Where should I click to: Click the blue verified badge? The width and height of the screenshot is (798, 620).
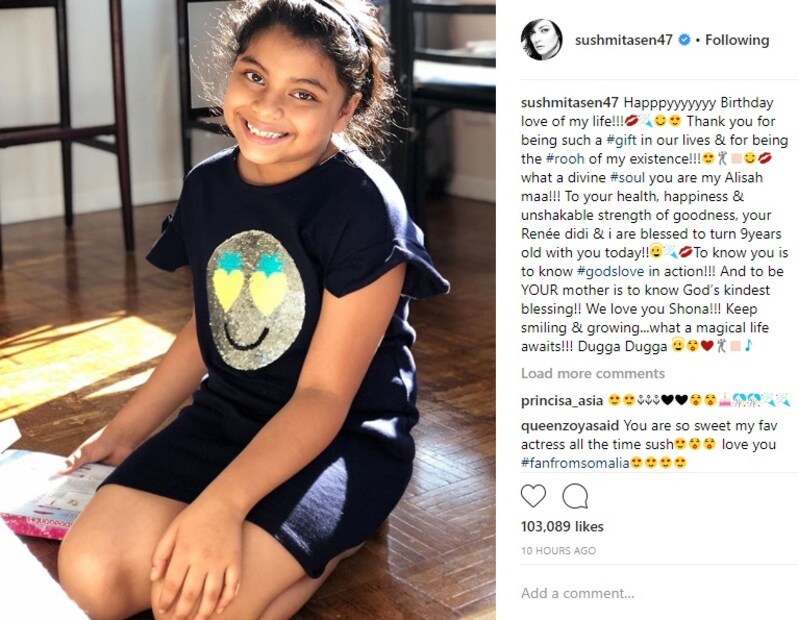pyautogui.click(x=685, y=40)
